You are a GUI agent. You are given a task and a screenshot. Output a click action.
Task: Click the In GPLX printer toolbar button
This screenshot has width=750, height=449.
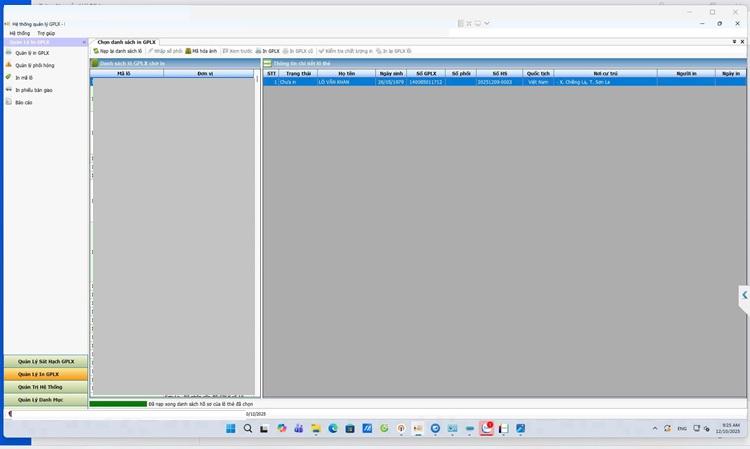pos(268,50)
